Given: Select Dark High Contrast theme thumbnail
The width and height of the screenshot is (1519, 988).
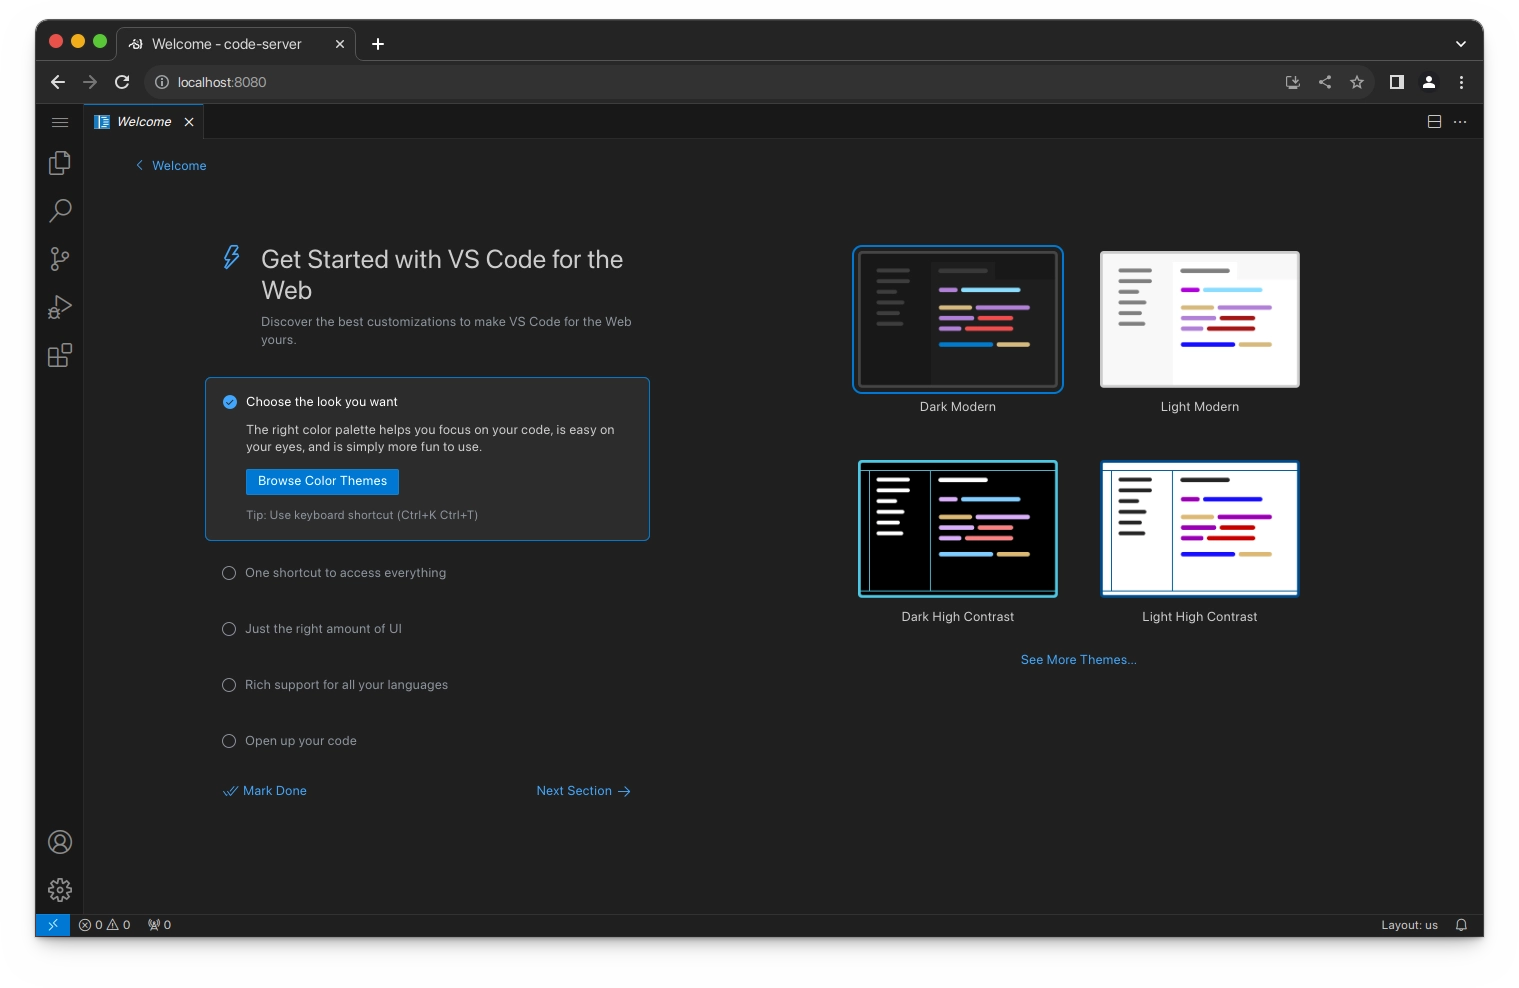Looking at the screenshot, I should (x=958, y=529).
